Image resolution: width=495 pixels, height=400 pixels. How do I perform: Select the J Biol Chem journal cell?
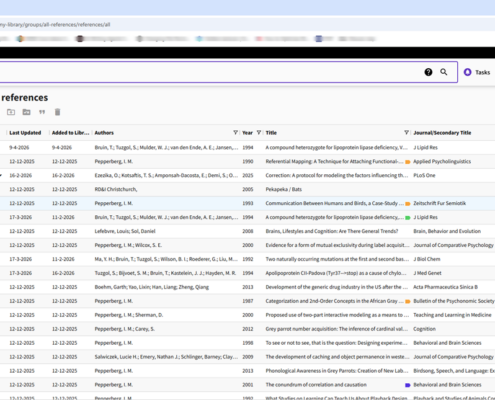(x=427, y=259)
